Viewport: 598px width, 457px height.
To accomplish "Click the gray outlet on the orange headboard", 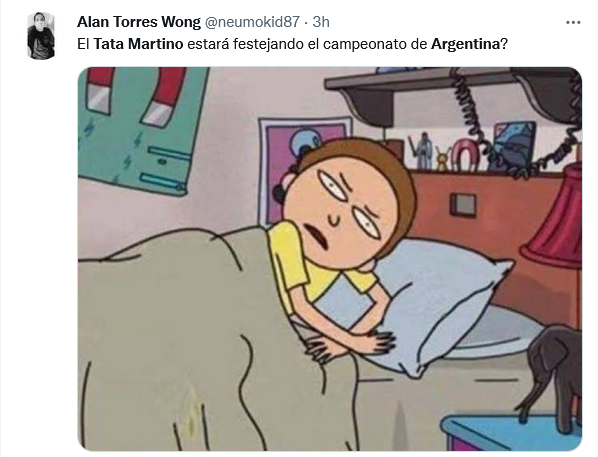I will [463, 205].
